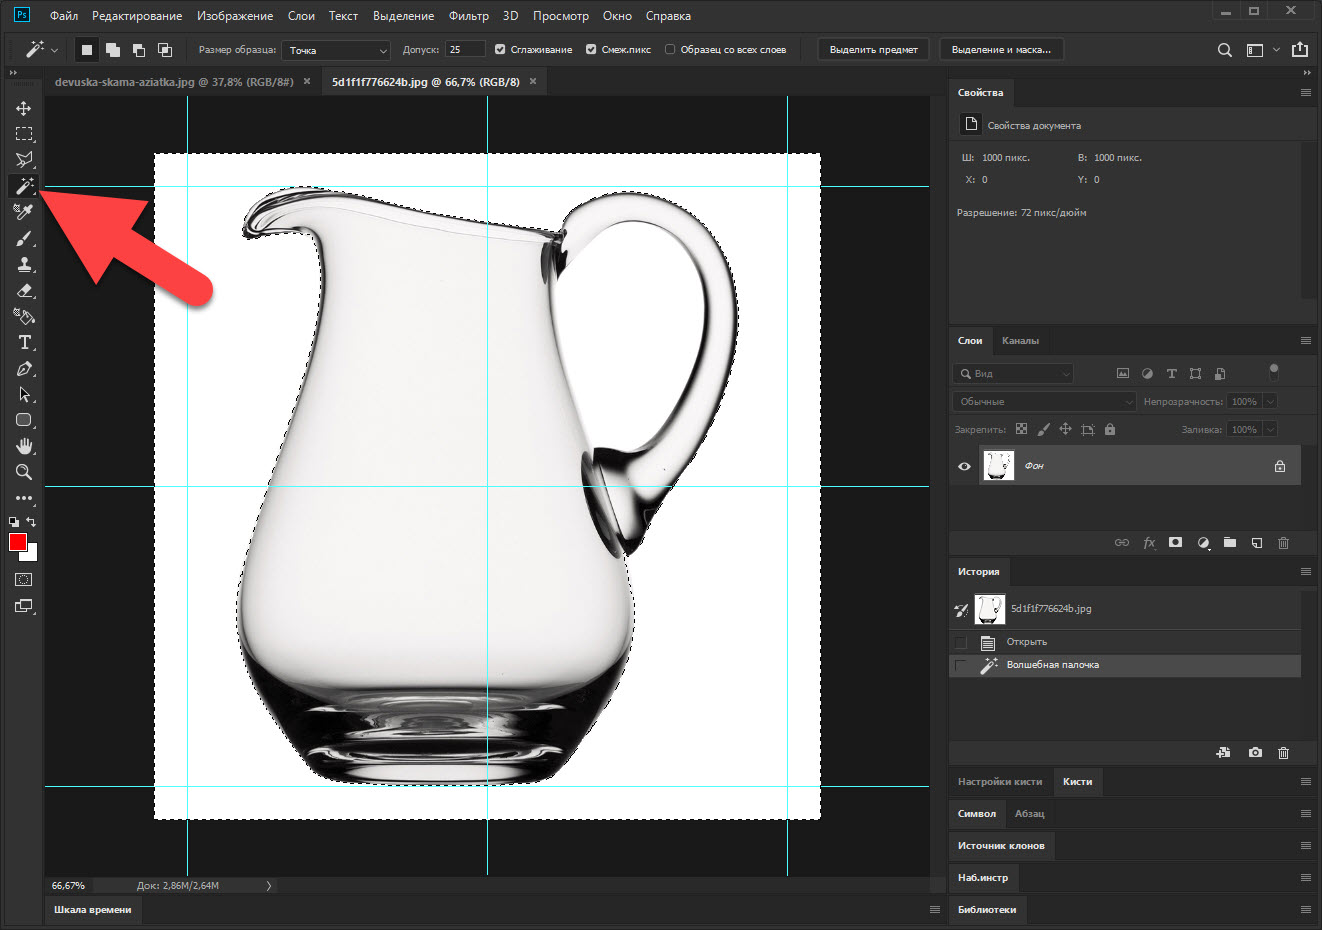Click Intersect with selection mode icon
This screenshot has height=930, width=1322.
pos(165,49)
